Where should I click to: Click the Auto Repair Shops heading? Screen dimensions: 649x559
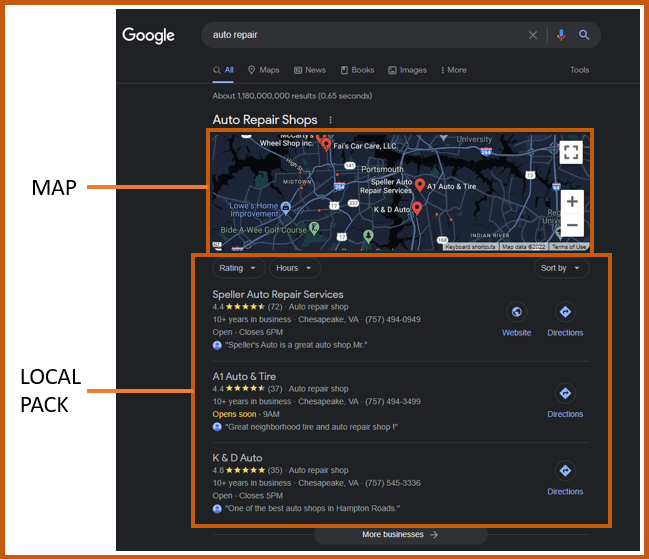tap(265, 120)
